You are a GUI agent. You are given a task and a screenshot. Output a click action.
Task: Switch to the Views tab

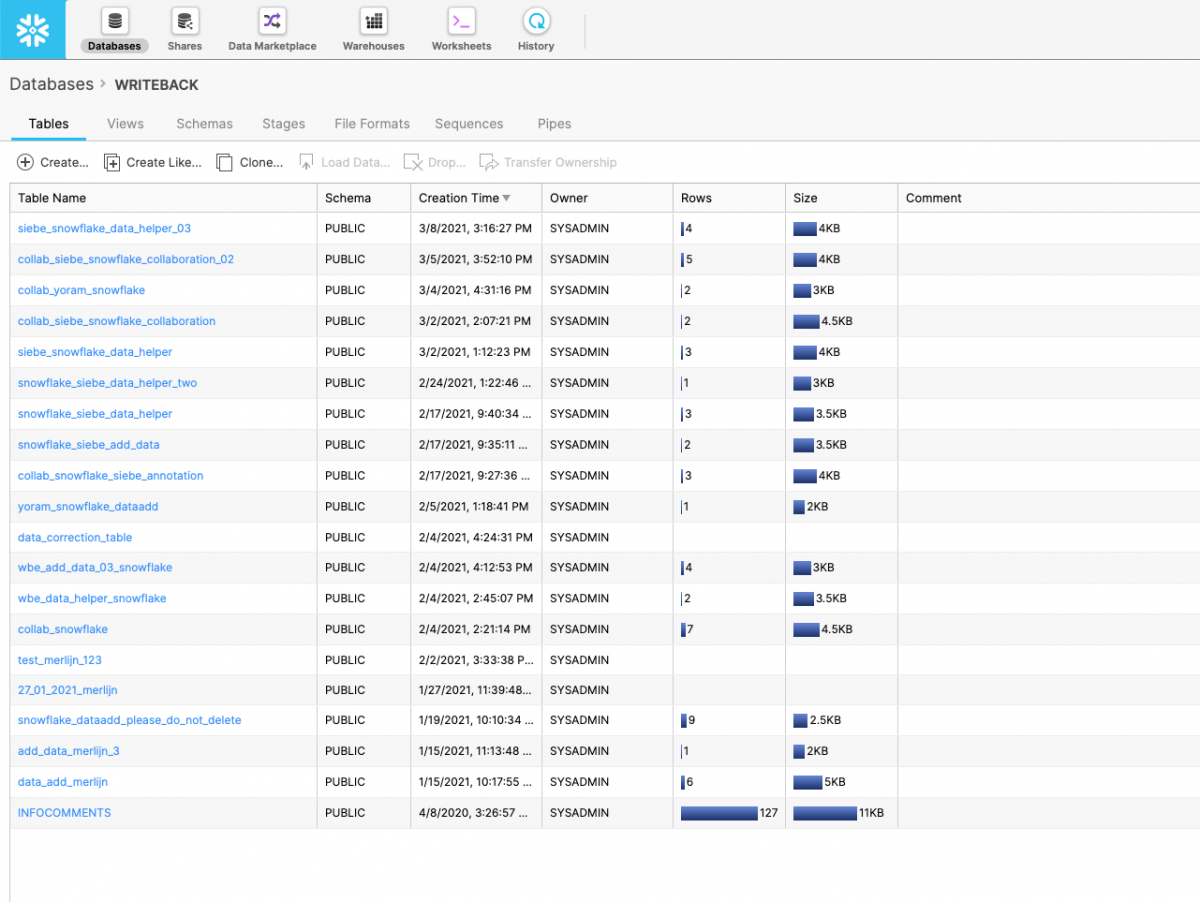click(x=124, y=123)
